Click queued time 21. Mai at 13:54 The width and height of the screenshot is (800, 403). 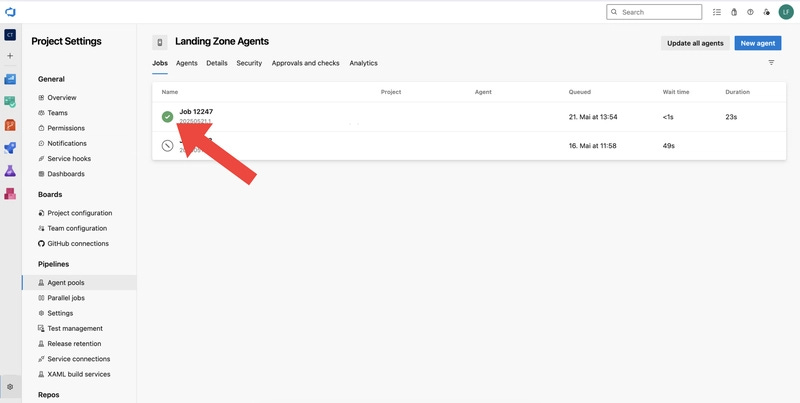593,117
